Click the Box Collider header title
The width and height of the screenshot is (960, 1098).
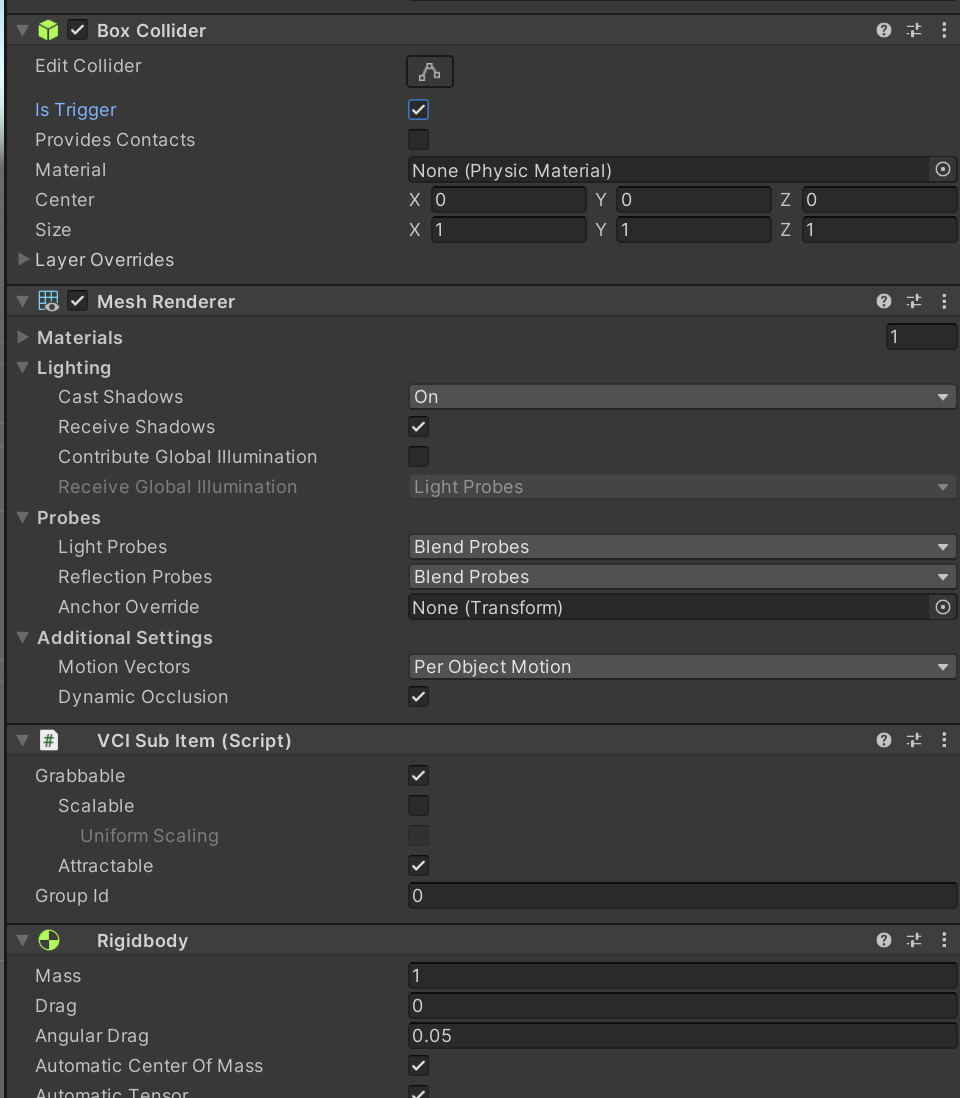point(151,31)
